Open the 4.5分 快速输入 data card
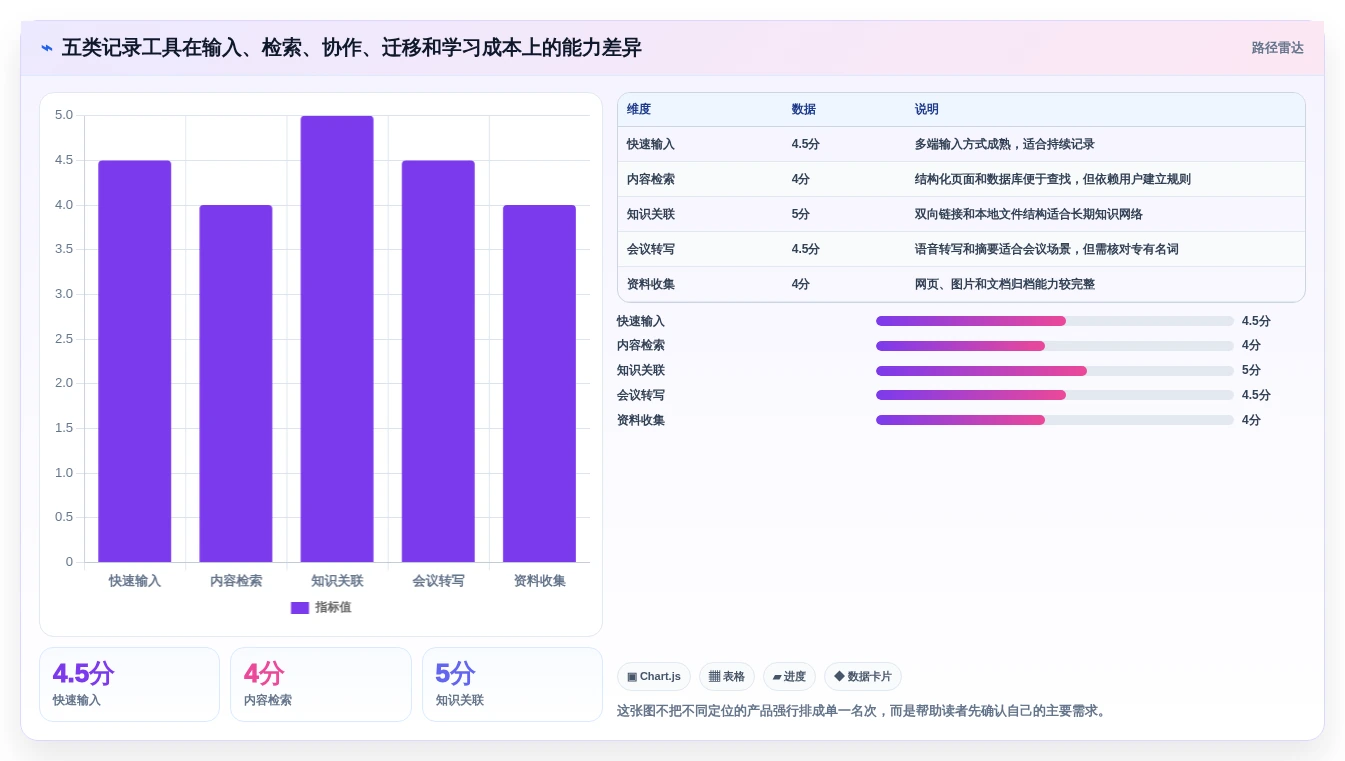 (129, 684)
